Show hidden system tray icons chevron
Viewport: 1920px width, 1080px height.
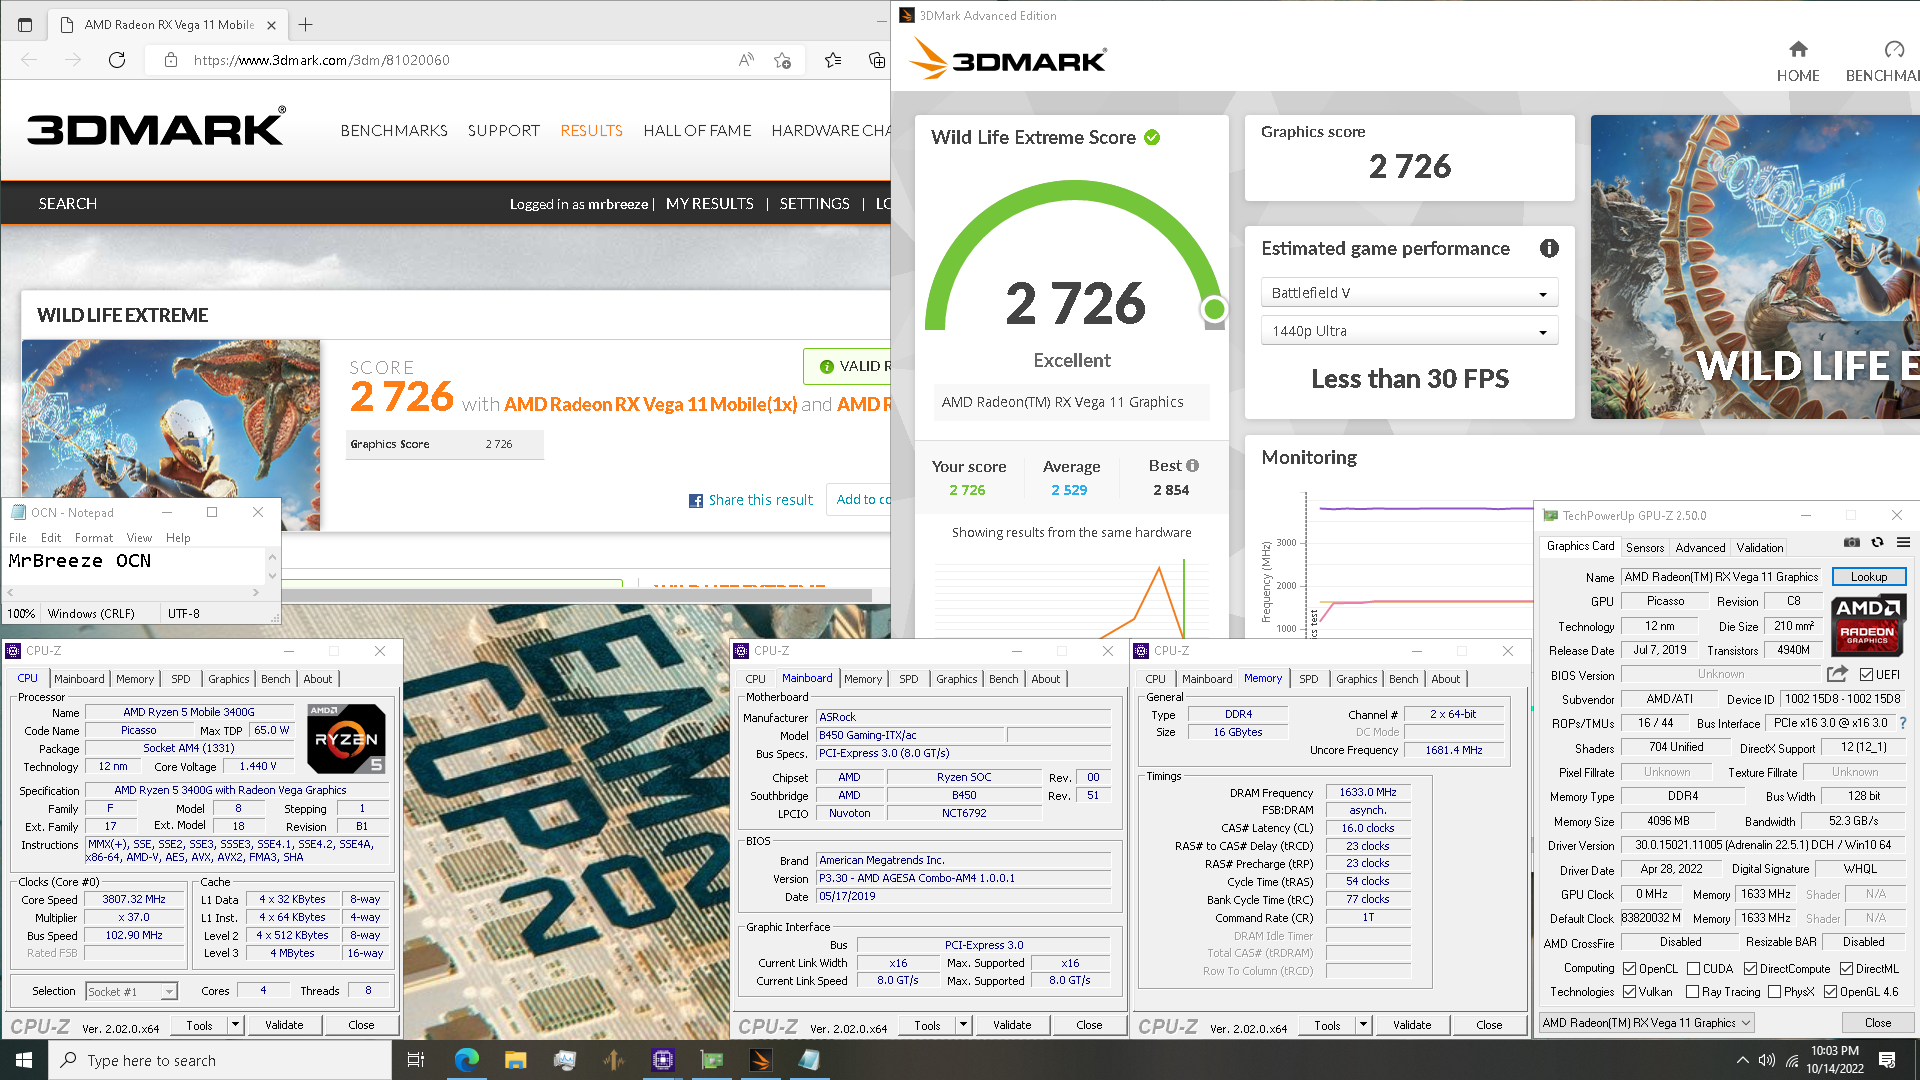point(1743,1060)
